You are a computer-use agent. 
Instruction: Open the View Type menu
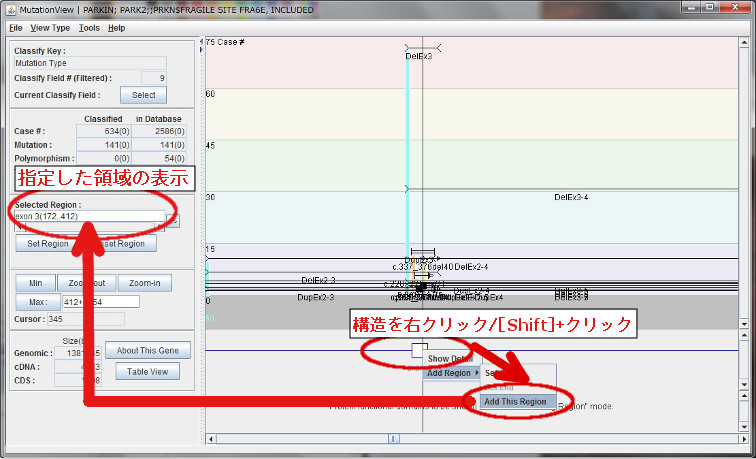(x=50, y=28)
